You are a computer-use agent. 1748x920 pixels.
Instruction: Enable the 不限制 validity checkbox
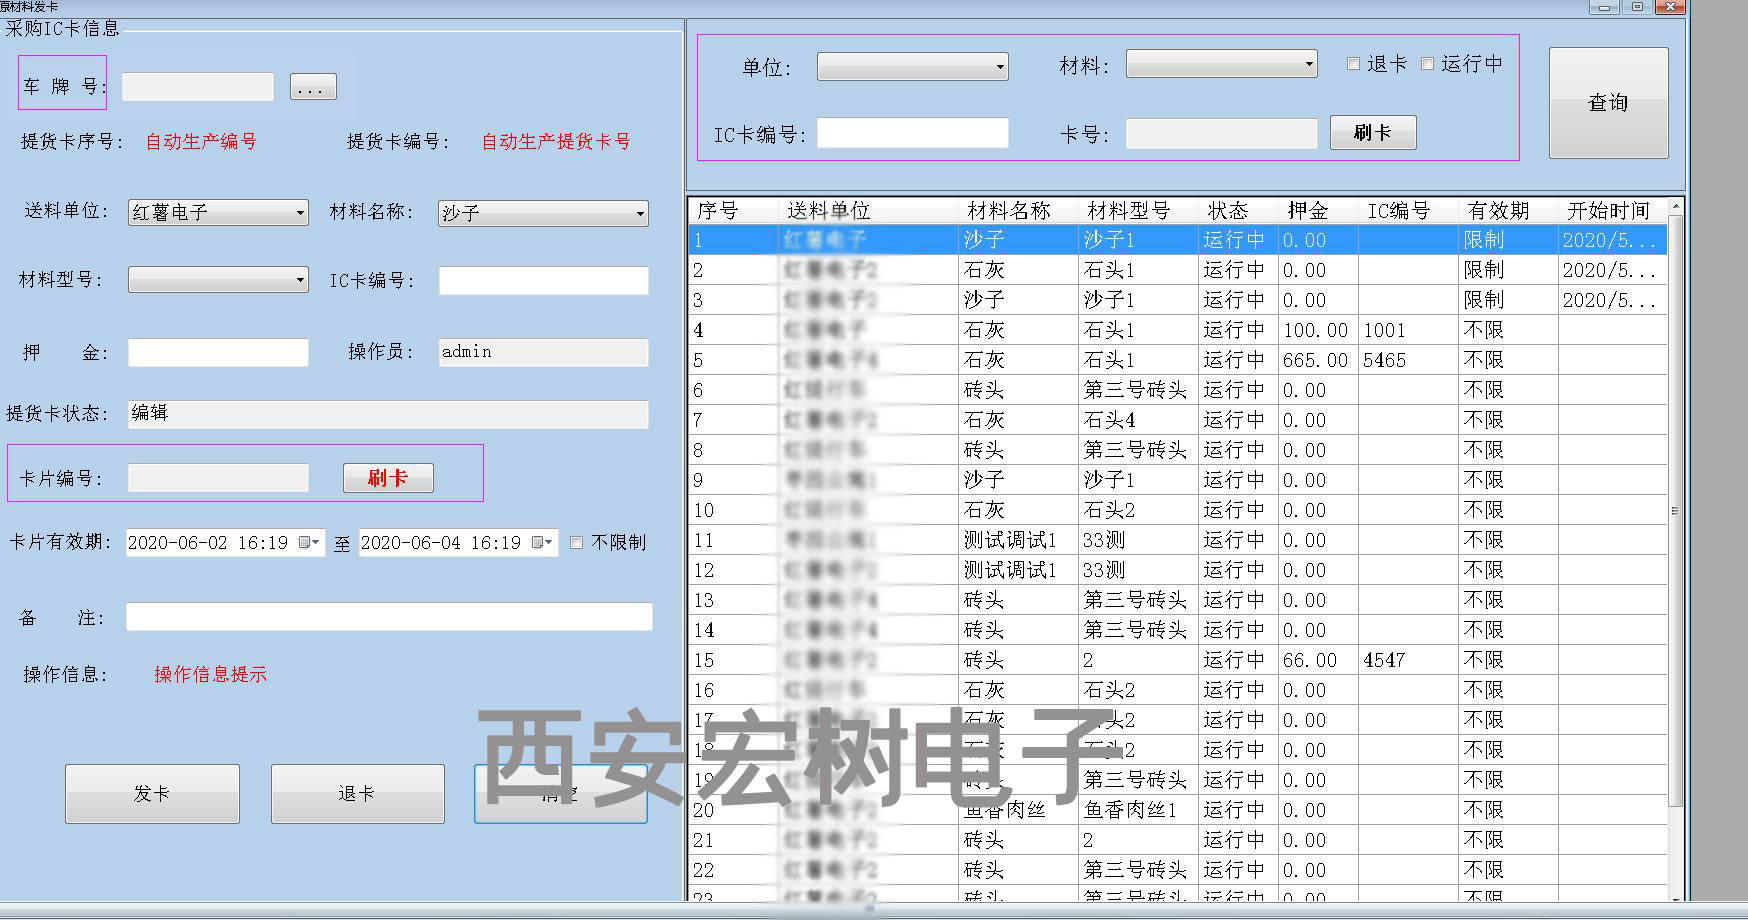click(576, 543)
